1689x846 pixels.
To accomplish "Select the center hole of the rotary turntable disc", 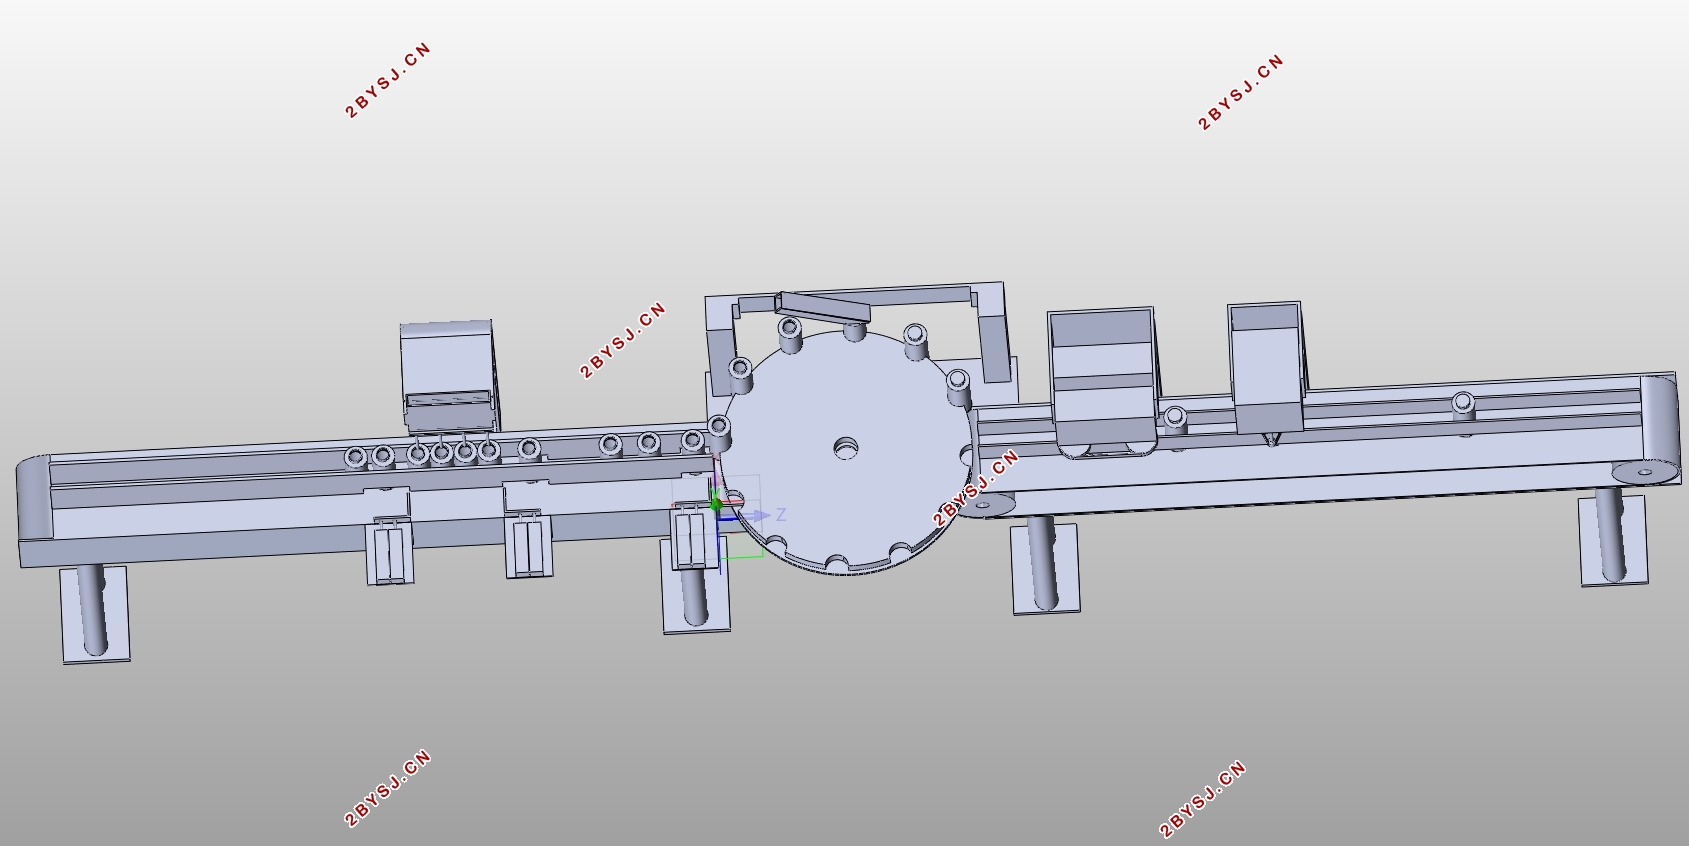I will pyautogui.click(x=846, y=448).
